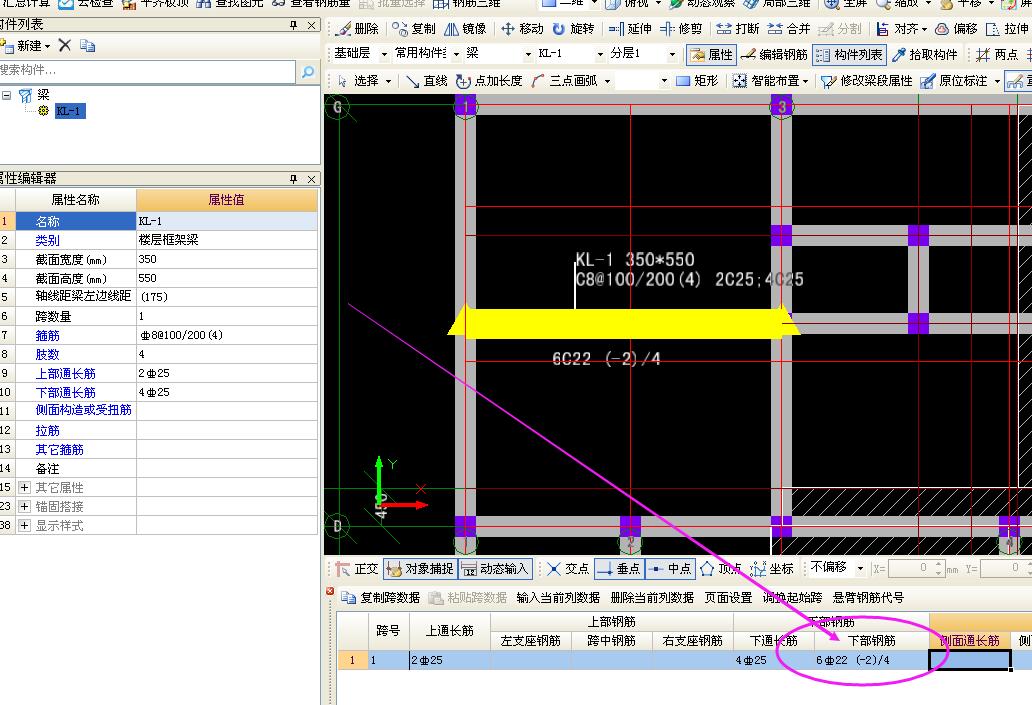1032x705 pixels.
Task: Toggle the 构件列表 component list button
Action: click(x=850, y=55)
